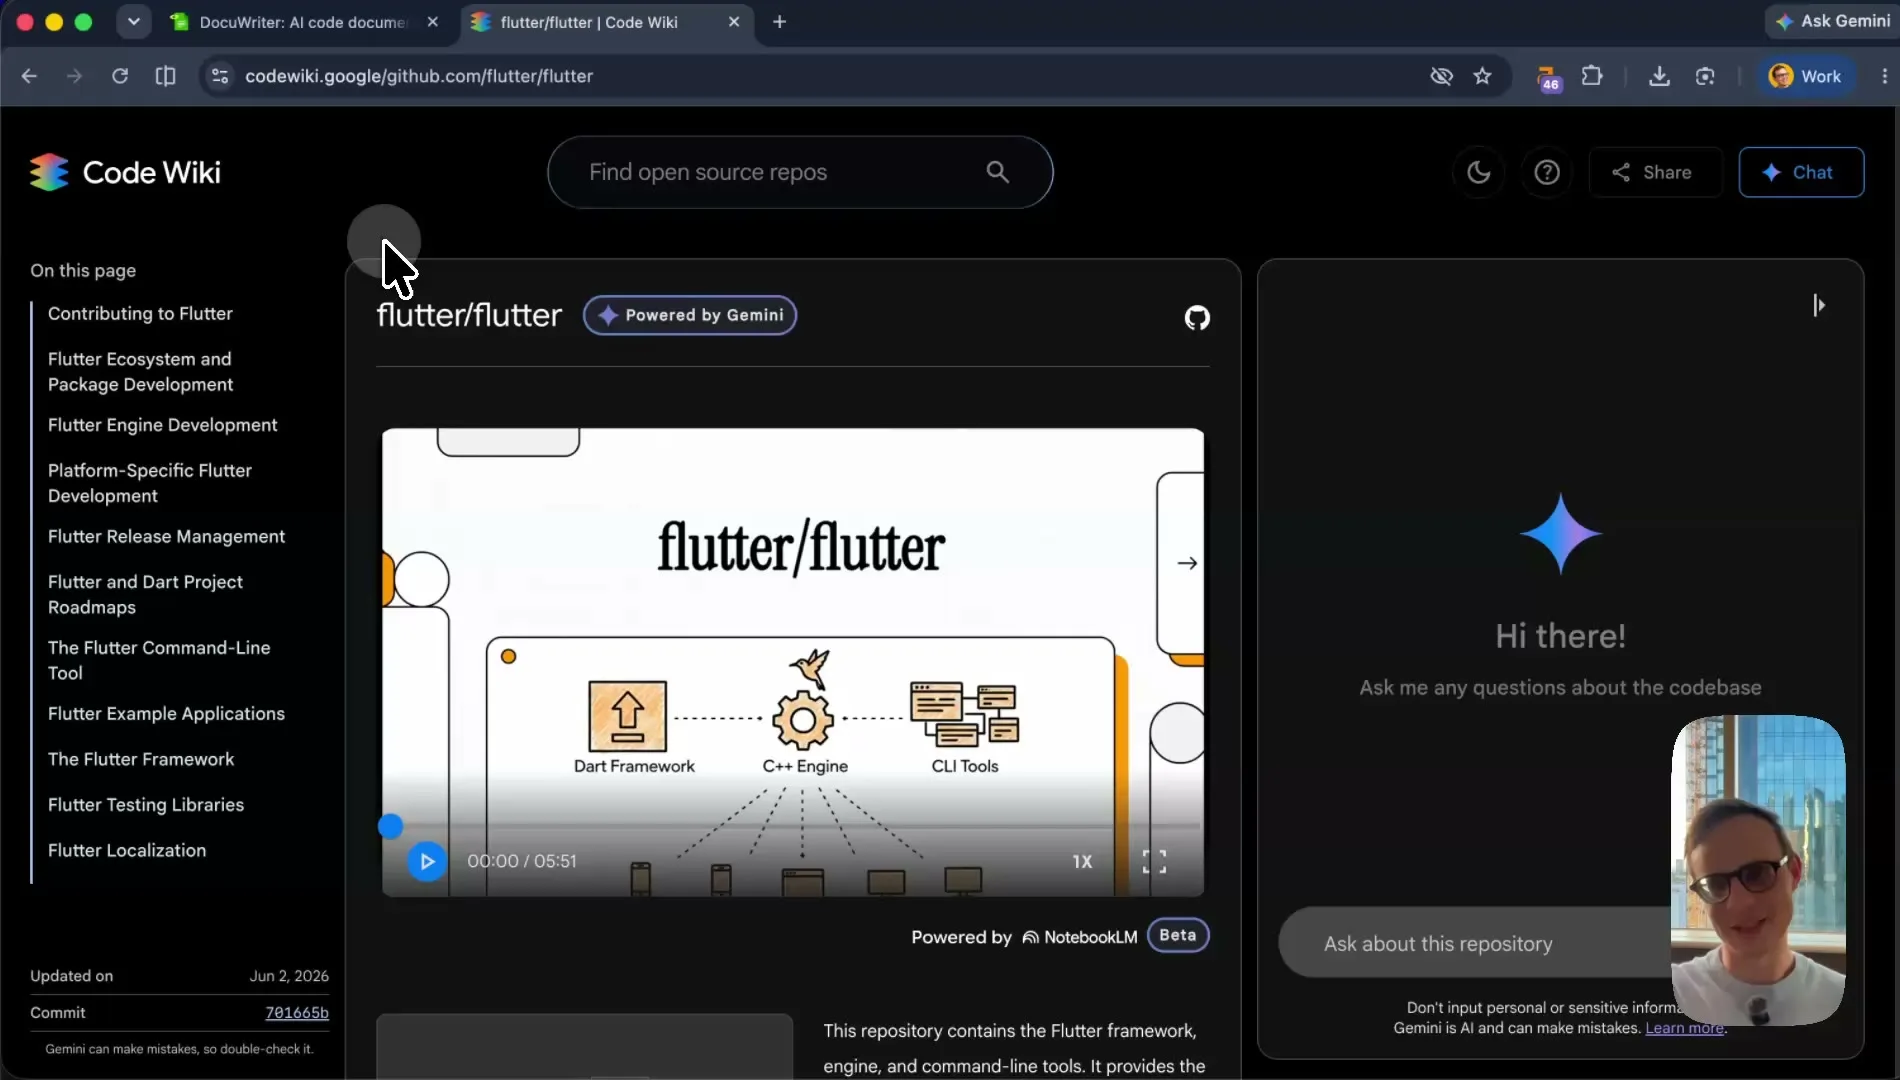The height and width of the screenshot is (1080, 1900).
Task: Focus the Ask about this repository field
Action: click(x=1475, y=943)
